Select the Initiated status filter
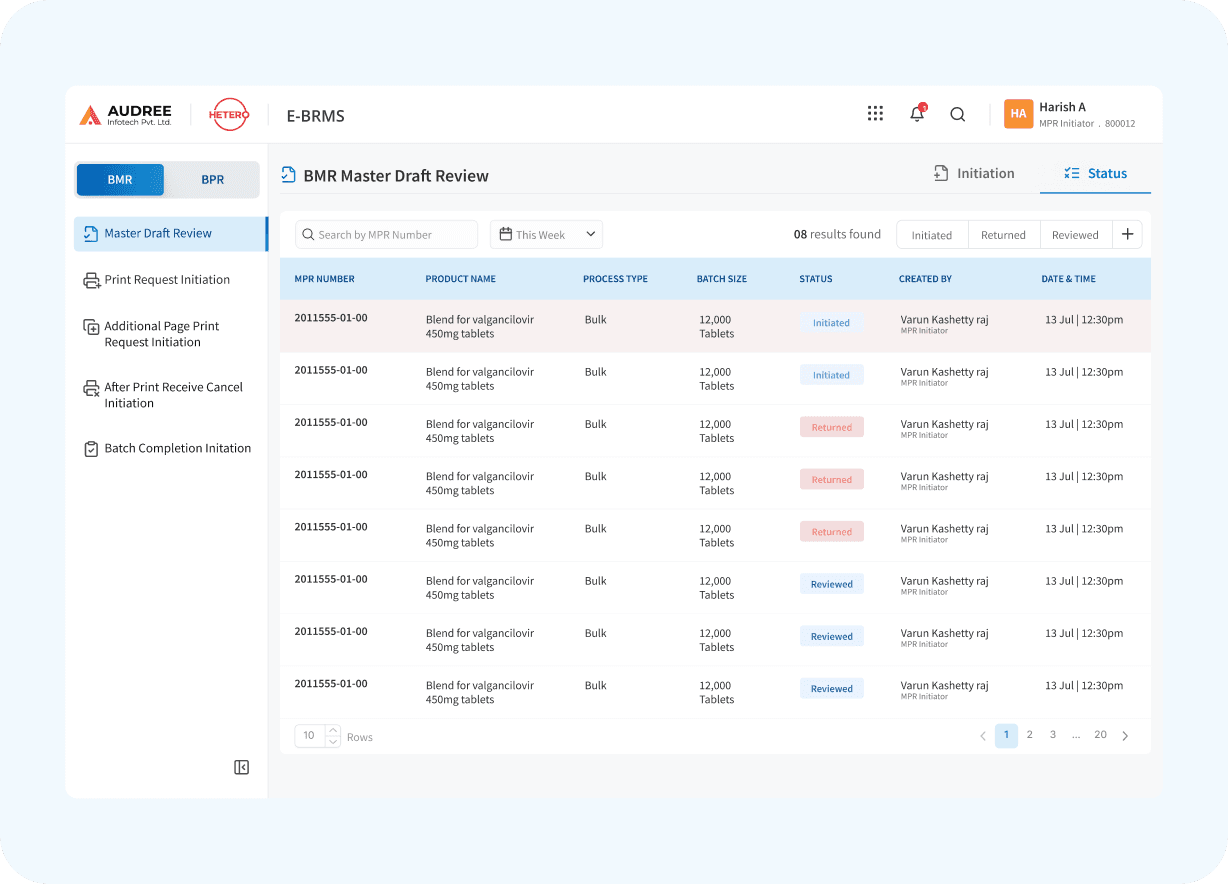The image size is (1228, 884). [x=931, y=234]
